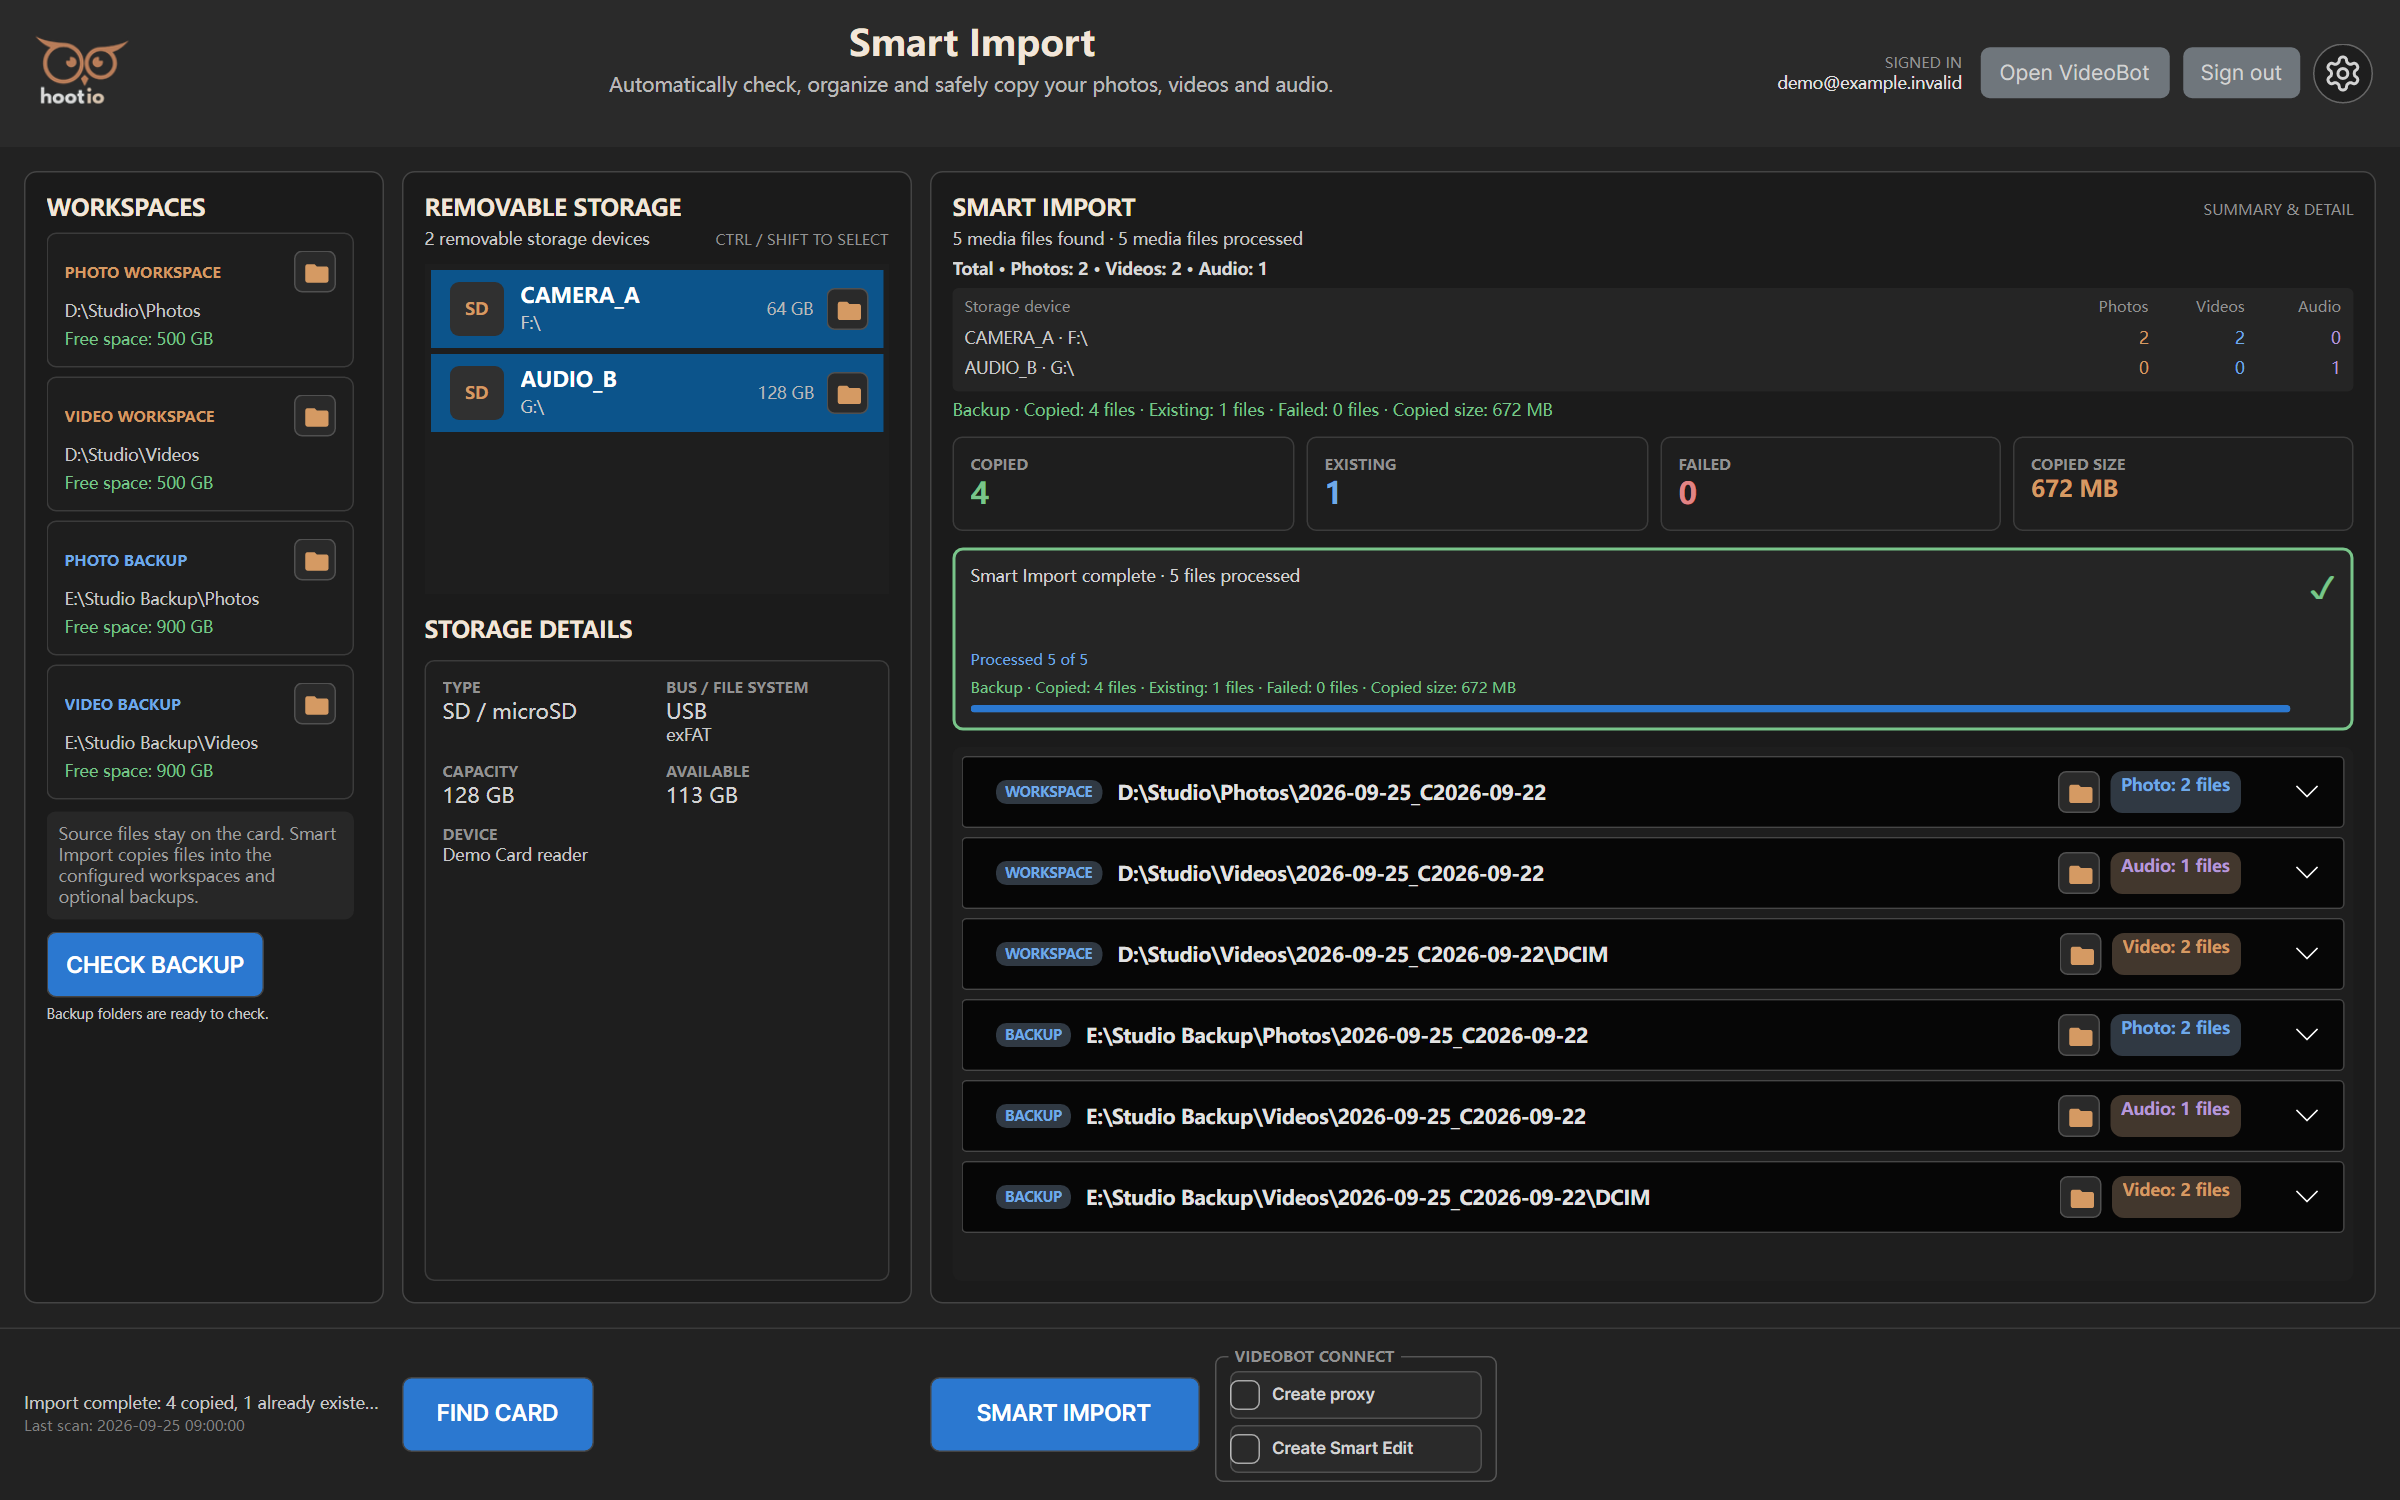Select the CAMERA_A storage device
The height and width of the screenshot is (1500, 2400).
(657, 309)
